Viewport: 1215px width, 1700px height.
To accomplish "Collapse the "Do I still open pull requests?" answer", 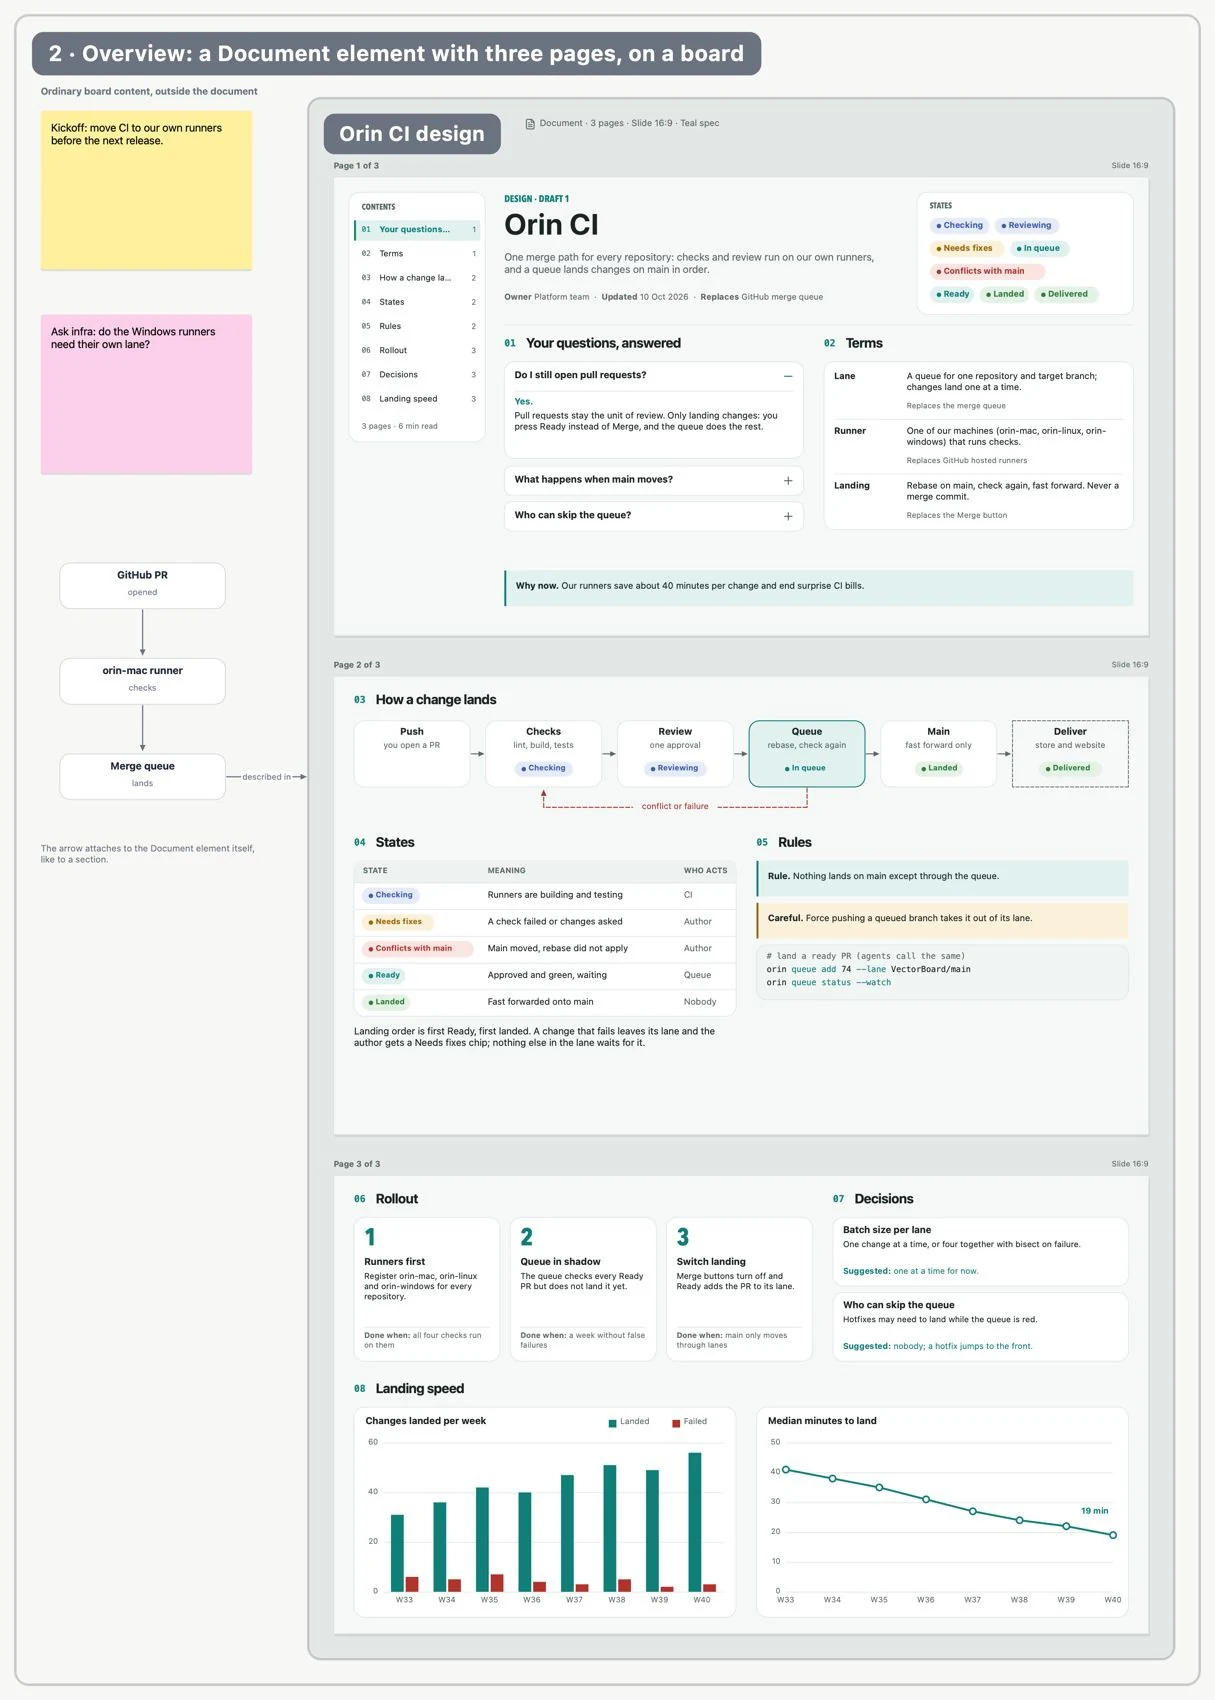I will [788, 376].
